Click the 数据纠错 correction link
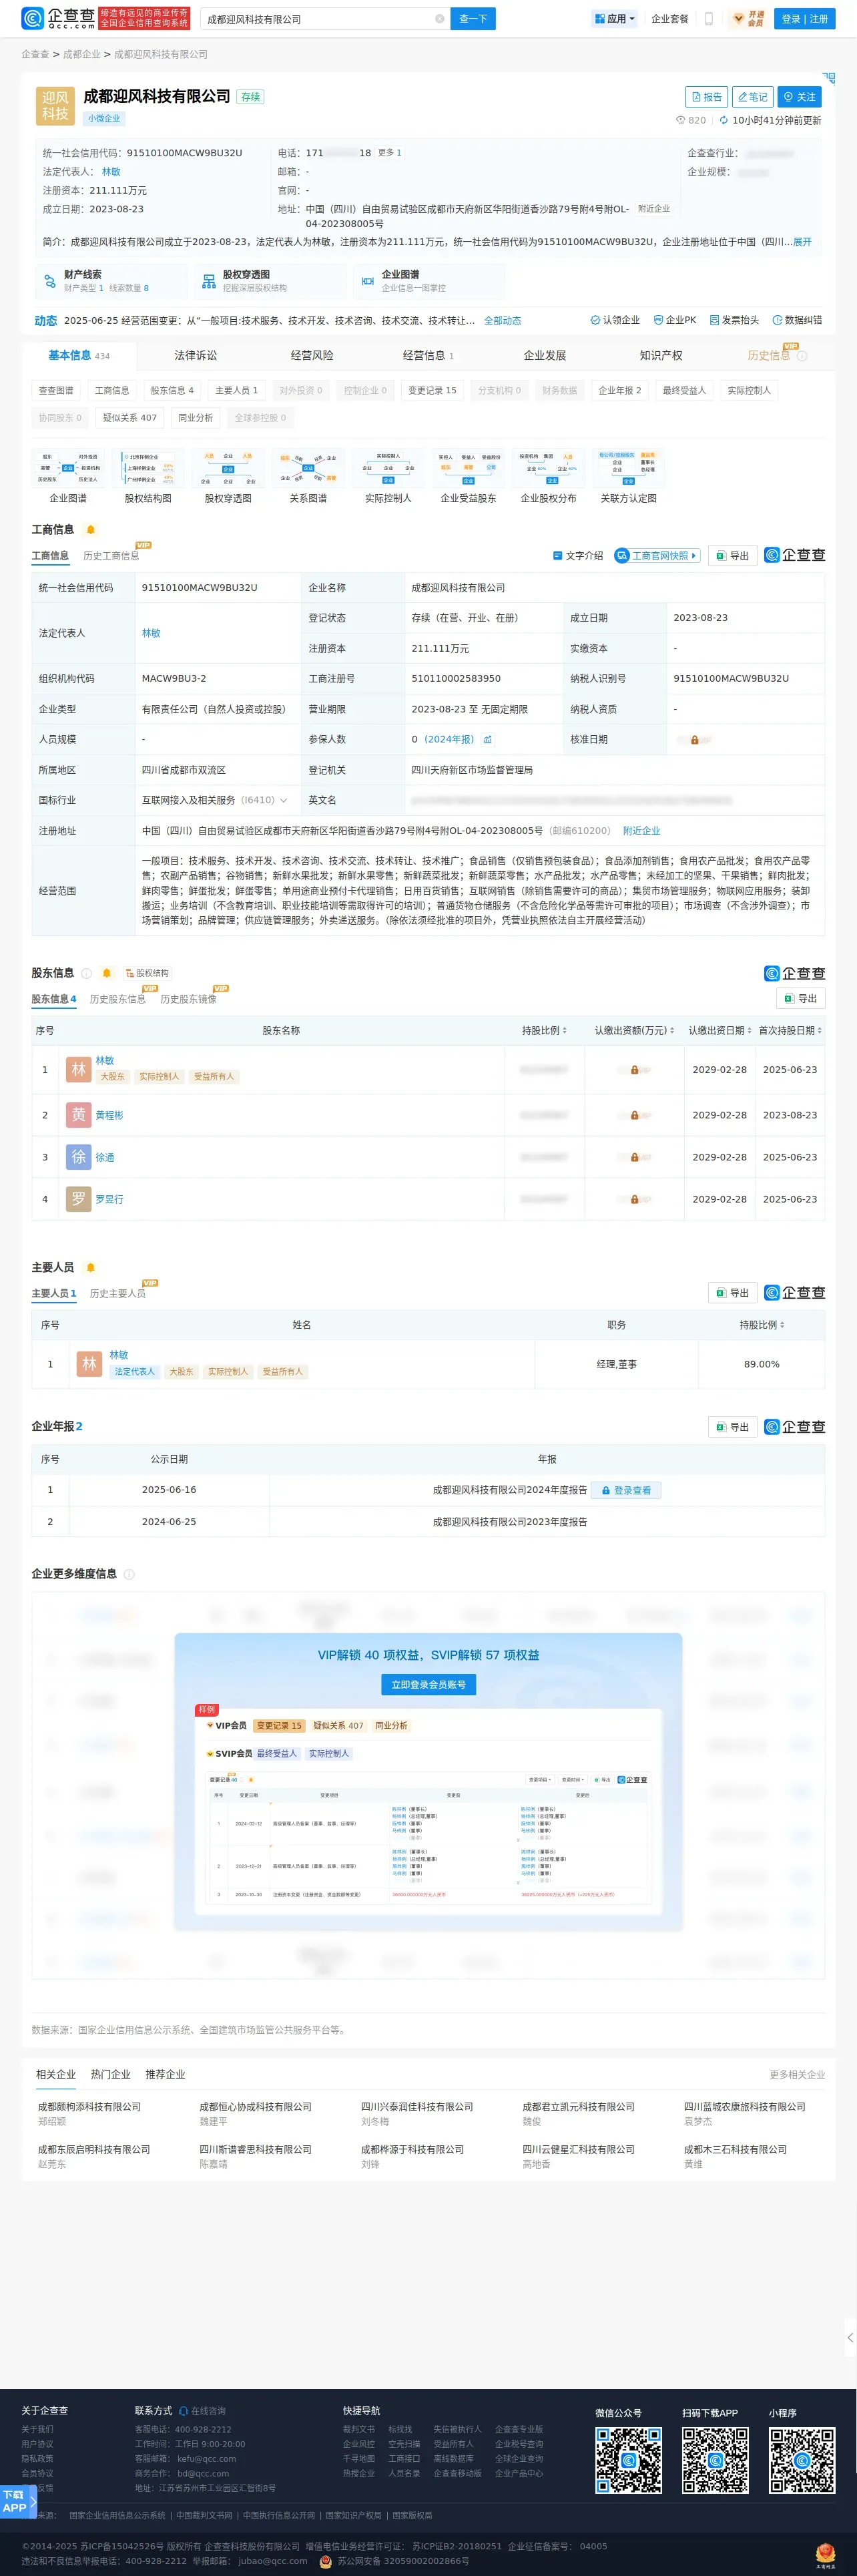 click(x=797, y=320)
